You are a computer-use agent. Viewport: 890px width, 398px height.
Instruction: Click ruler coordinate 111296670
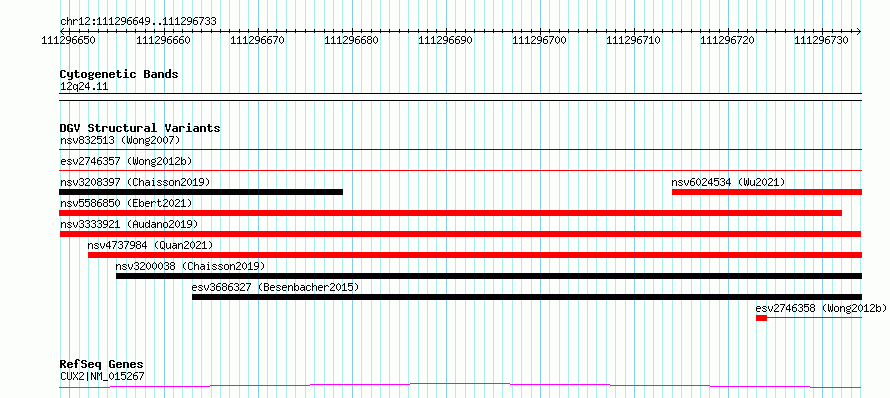[258, 40]
